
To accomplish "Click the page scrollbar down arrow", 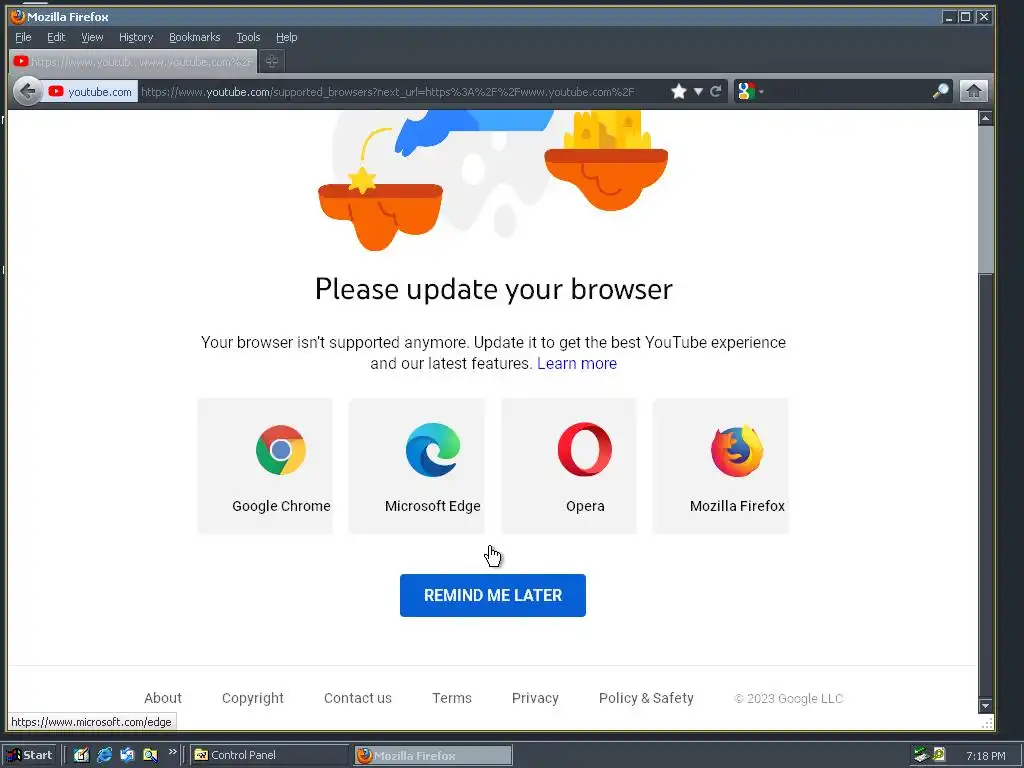I will point(985,705).
